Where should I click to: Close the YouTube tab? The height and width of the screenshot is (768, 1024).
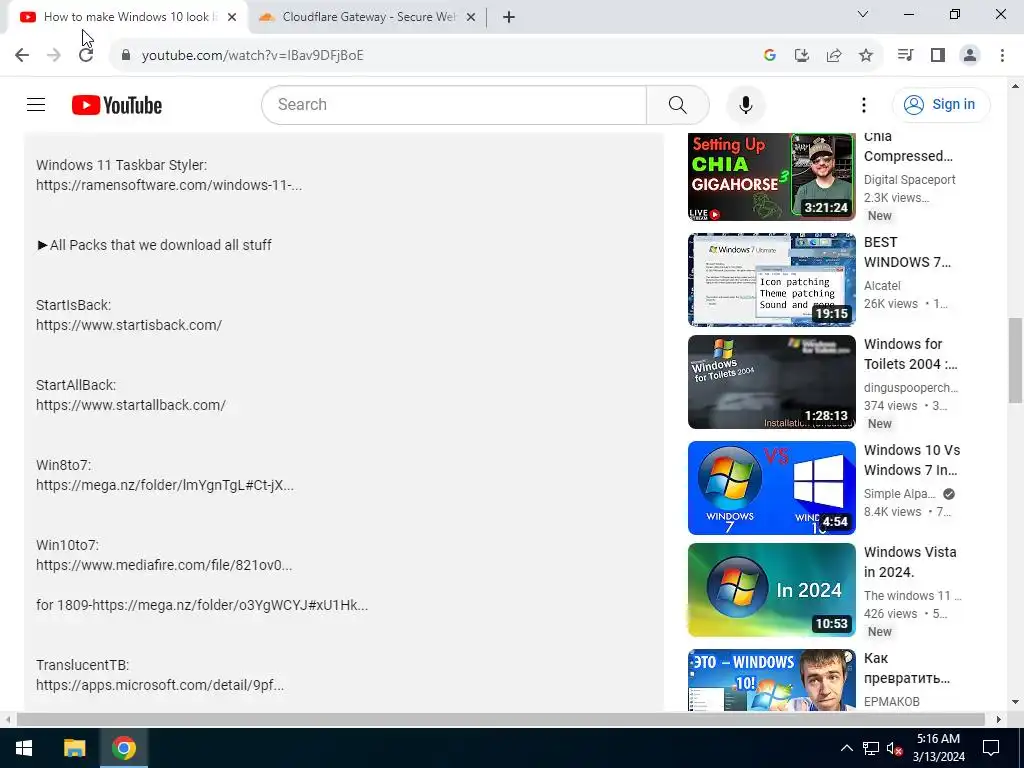click(x=232, y=17)
